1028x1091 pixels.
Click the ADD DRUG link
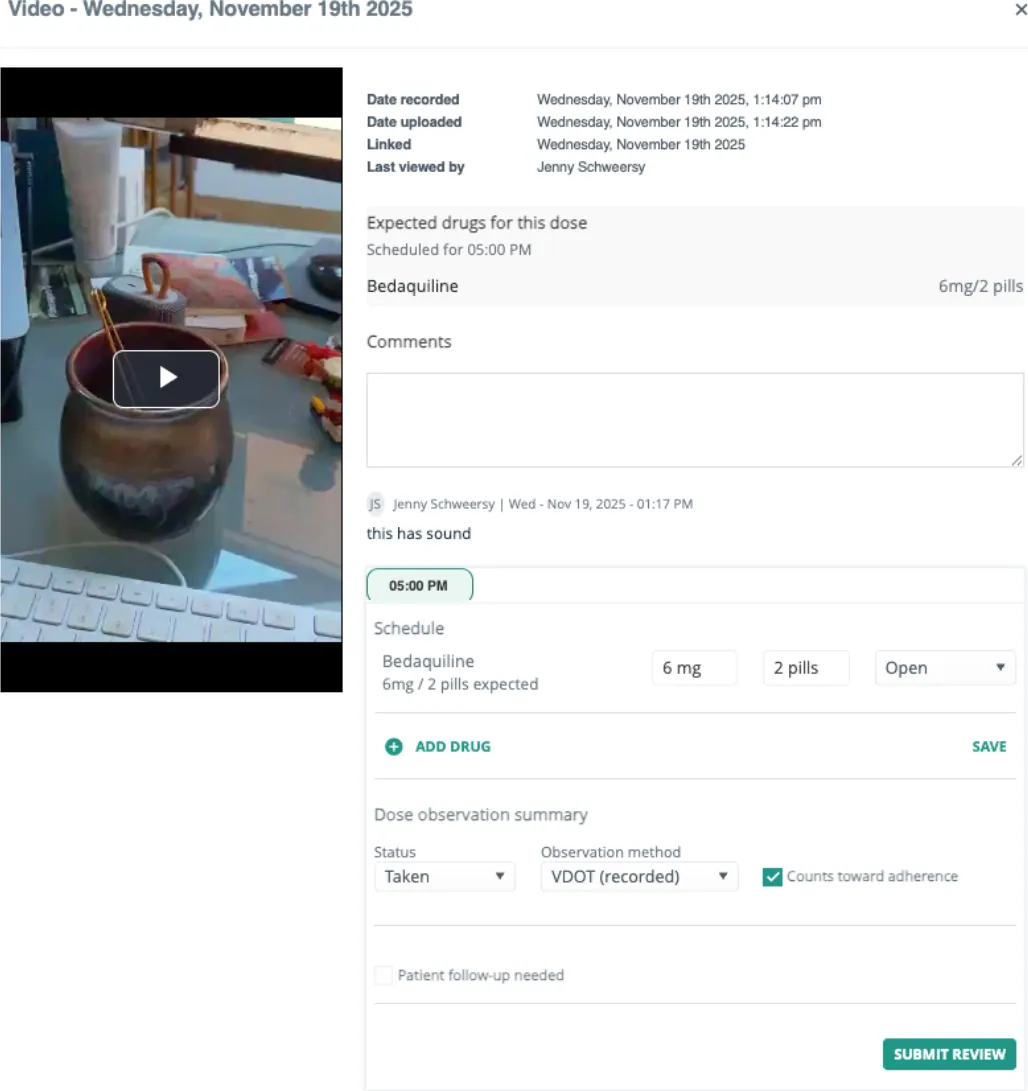453,747
